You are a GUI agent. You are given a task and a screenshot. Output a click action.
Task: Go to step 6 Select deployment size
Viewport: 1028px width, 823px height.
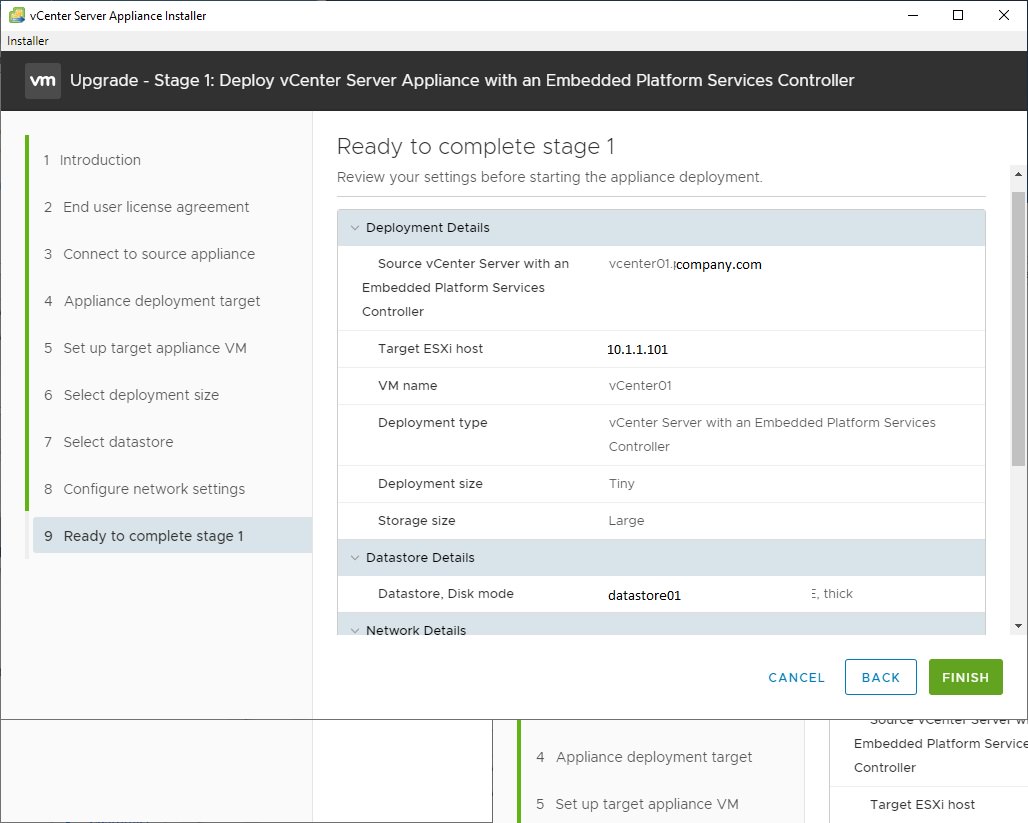pyautogui.click(x=131, y=395)
